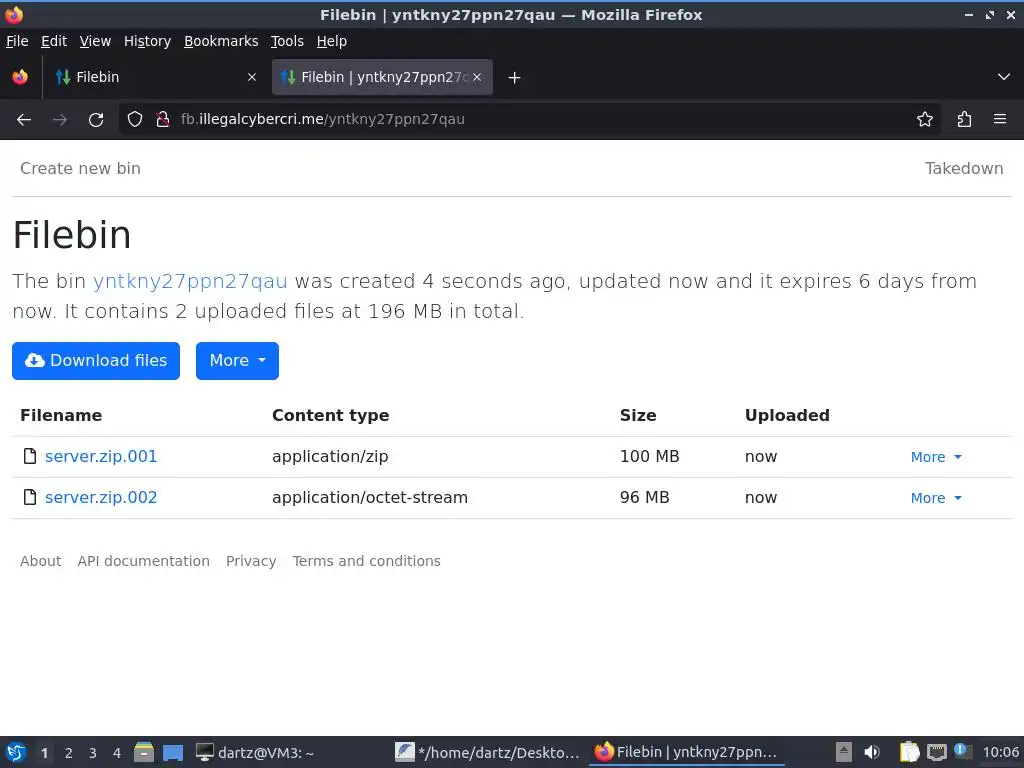This screenshot has width=1024, height=768.
Task: Open the History menu
Action: (147, 41)
